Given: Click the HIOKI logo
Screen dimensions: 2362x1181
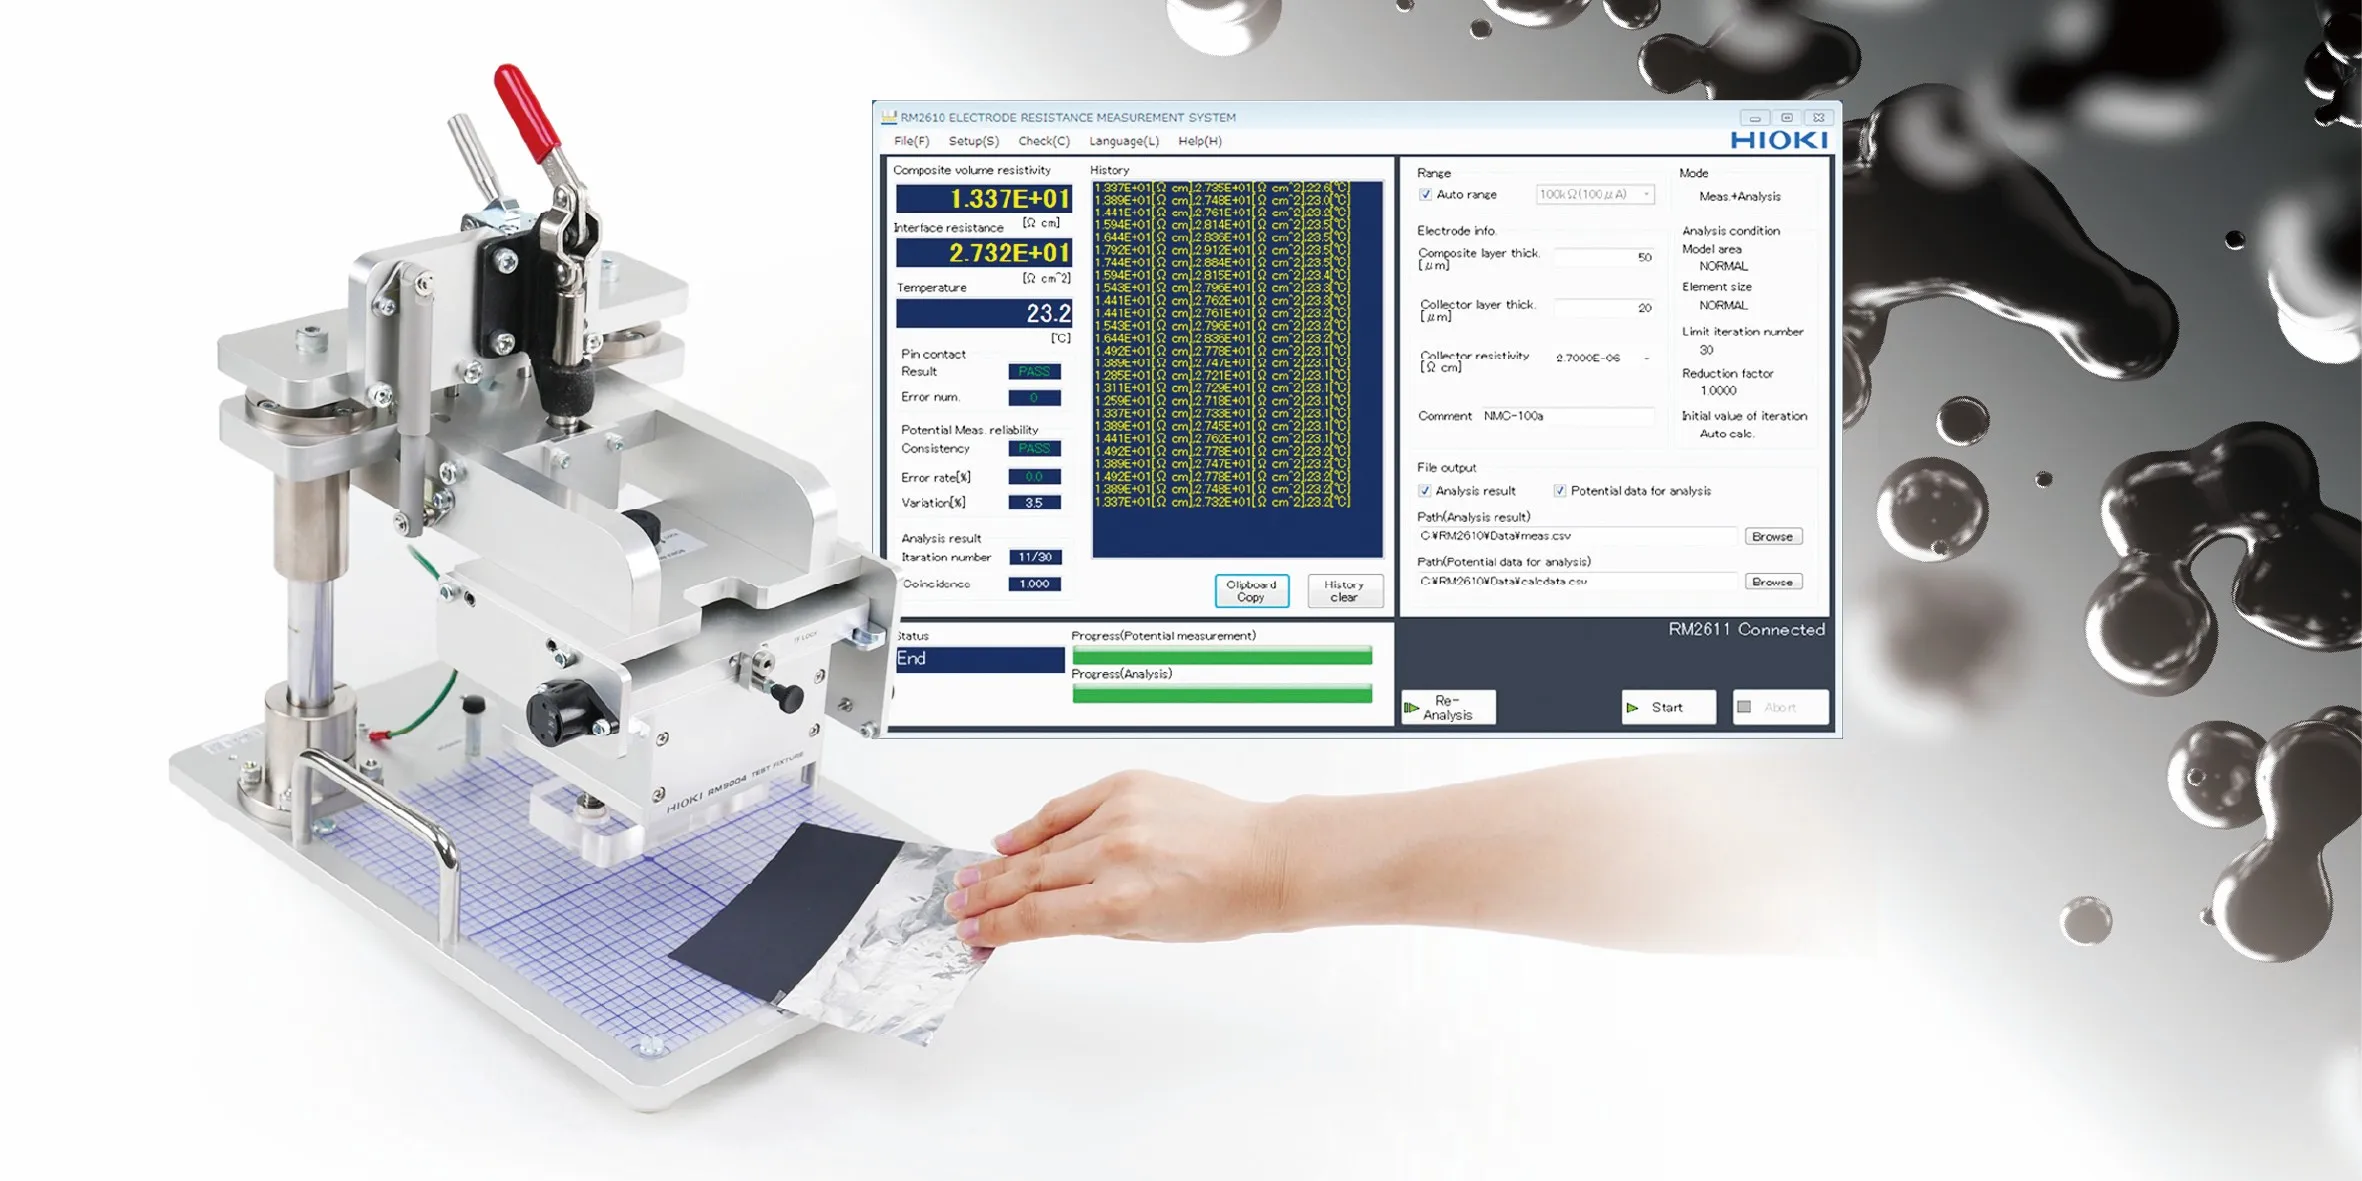Looking at the screenshot, I should [x=1779, y=140].
